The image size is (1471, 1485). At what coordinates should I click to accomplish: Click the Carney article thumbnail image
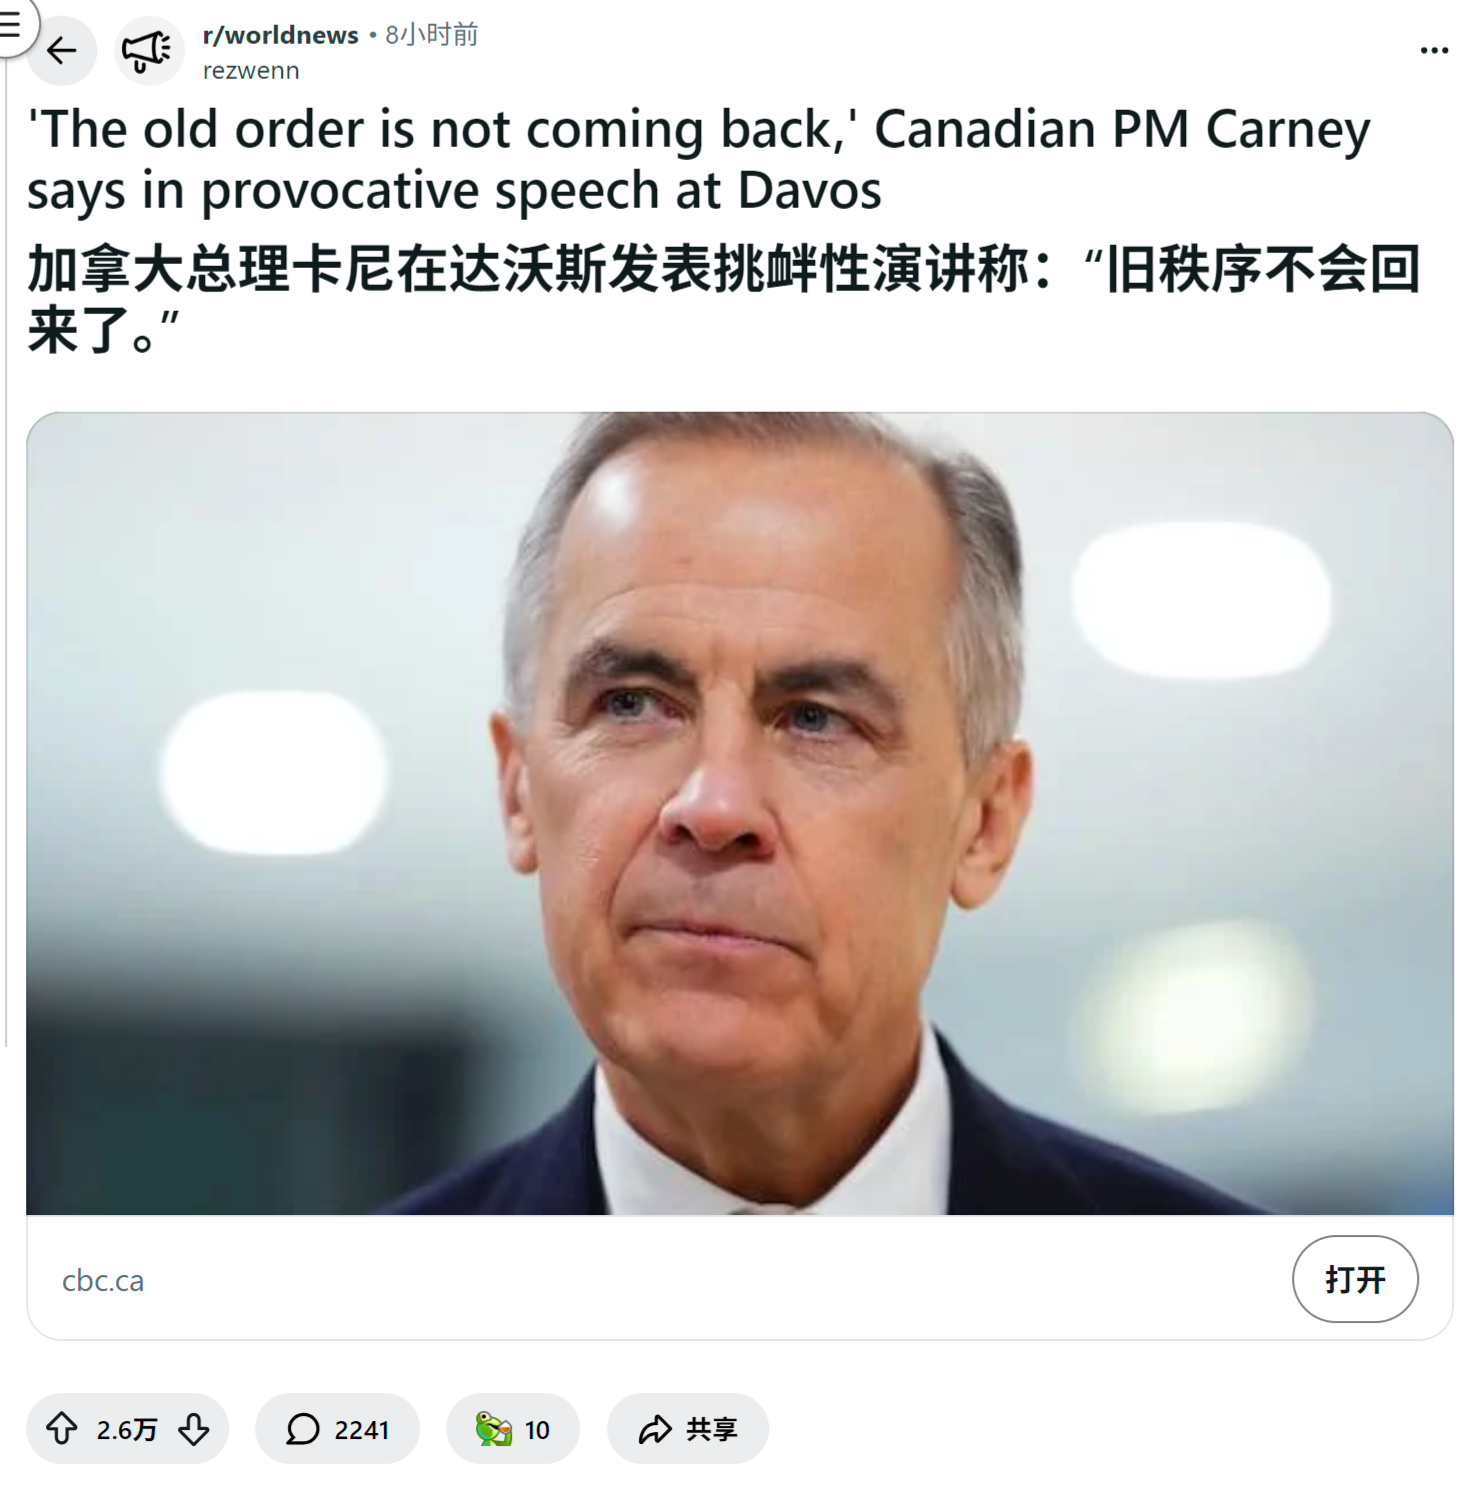(740, 814)
